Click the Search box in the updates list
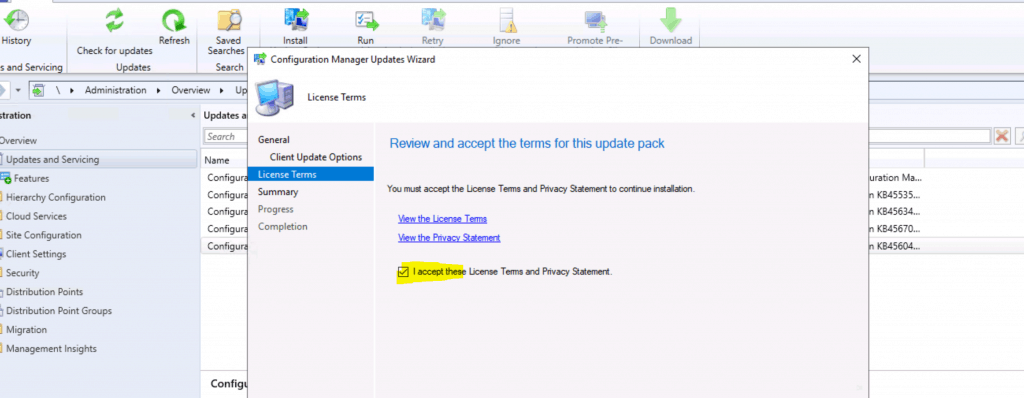 pyautogui.click(x=225, y=137)
